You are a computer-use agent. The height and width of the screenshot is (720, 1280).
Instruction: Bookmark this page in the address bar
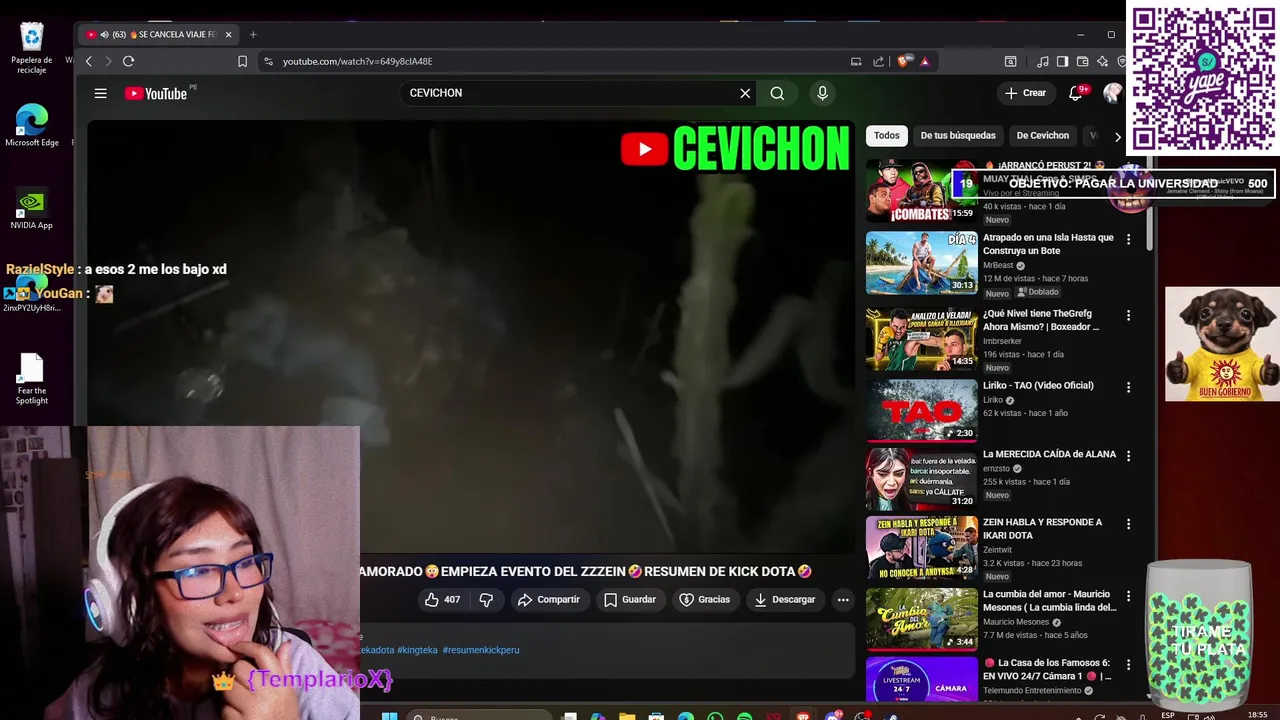tap(242, 61)
